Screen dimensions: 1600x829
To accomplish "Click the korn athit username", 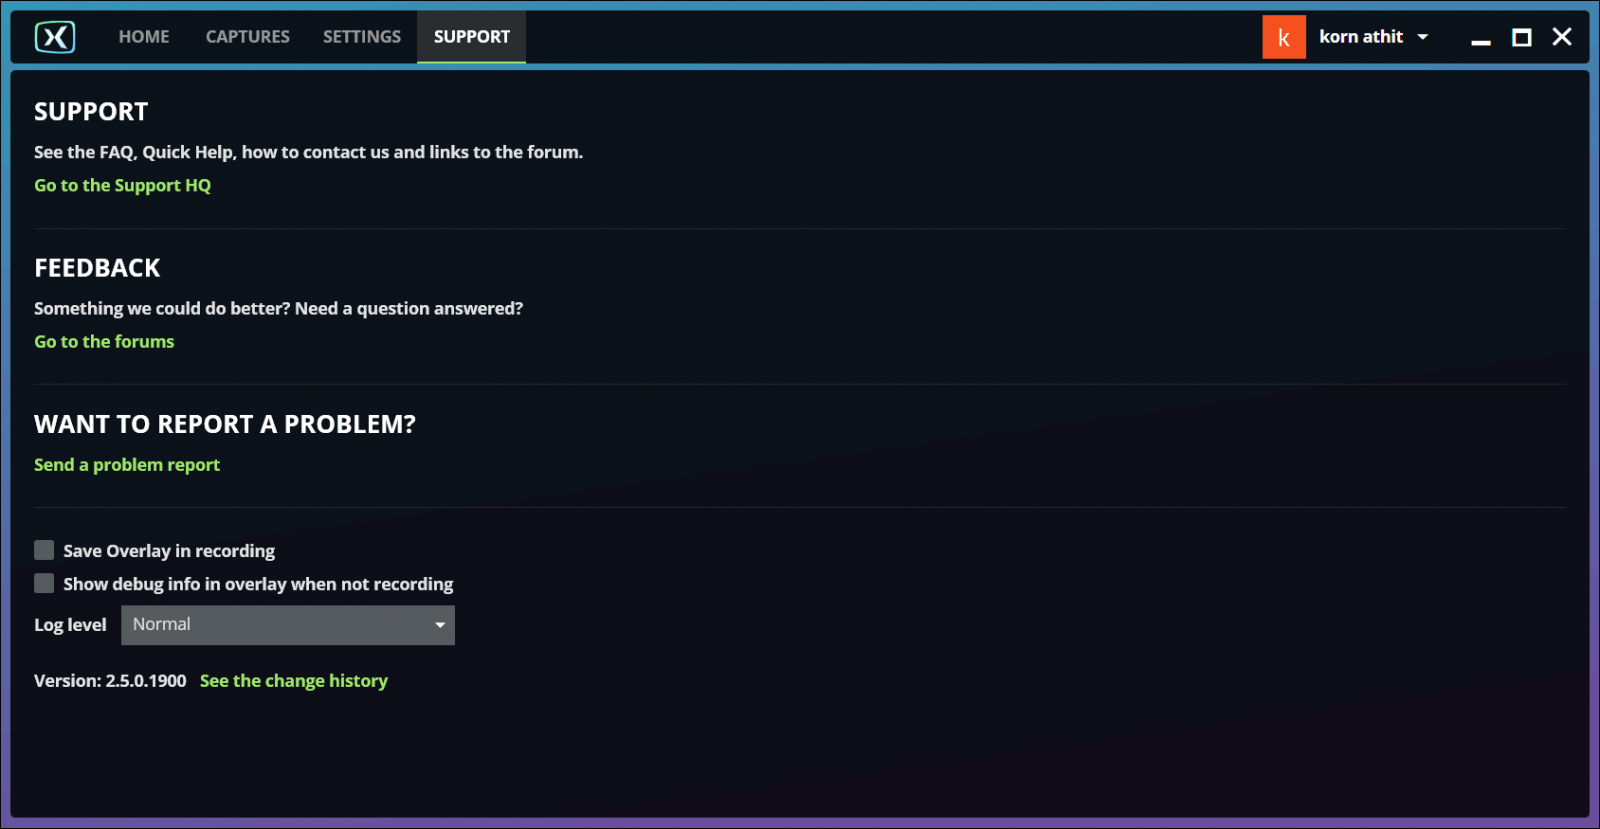I will pos(1360,37).
